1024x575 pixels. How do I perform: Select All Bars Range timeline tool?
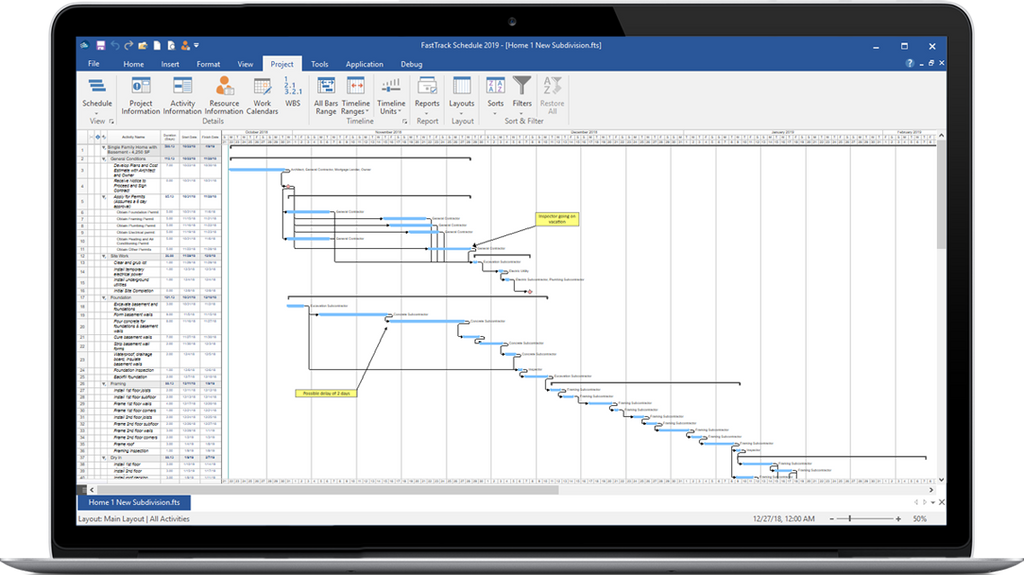[x=326, y=95]
